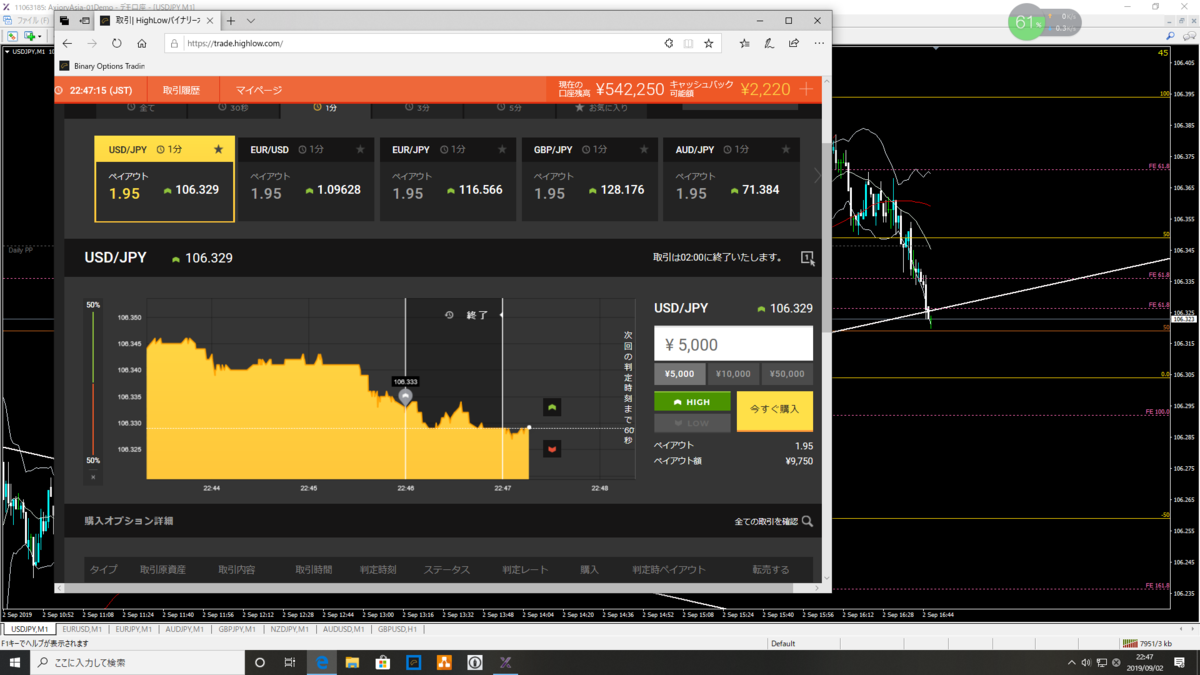Toggle the chart info icon beside closing notice

tap(807, 258)
